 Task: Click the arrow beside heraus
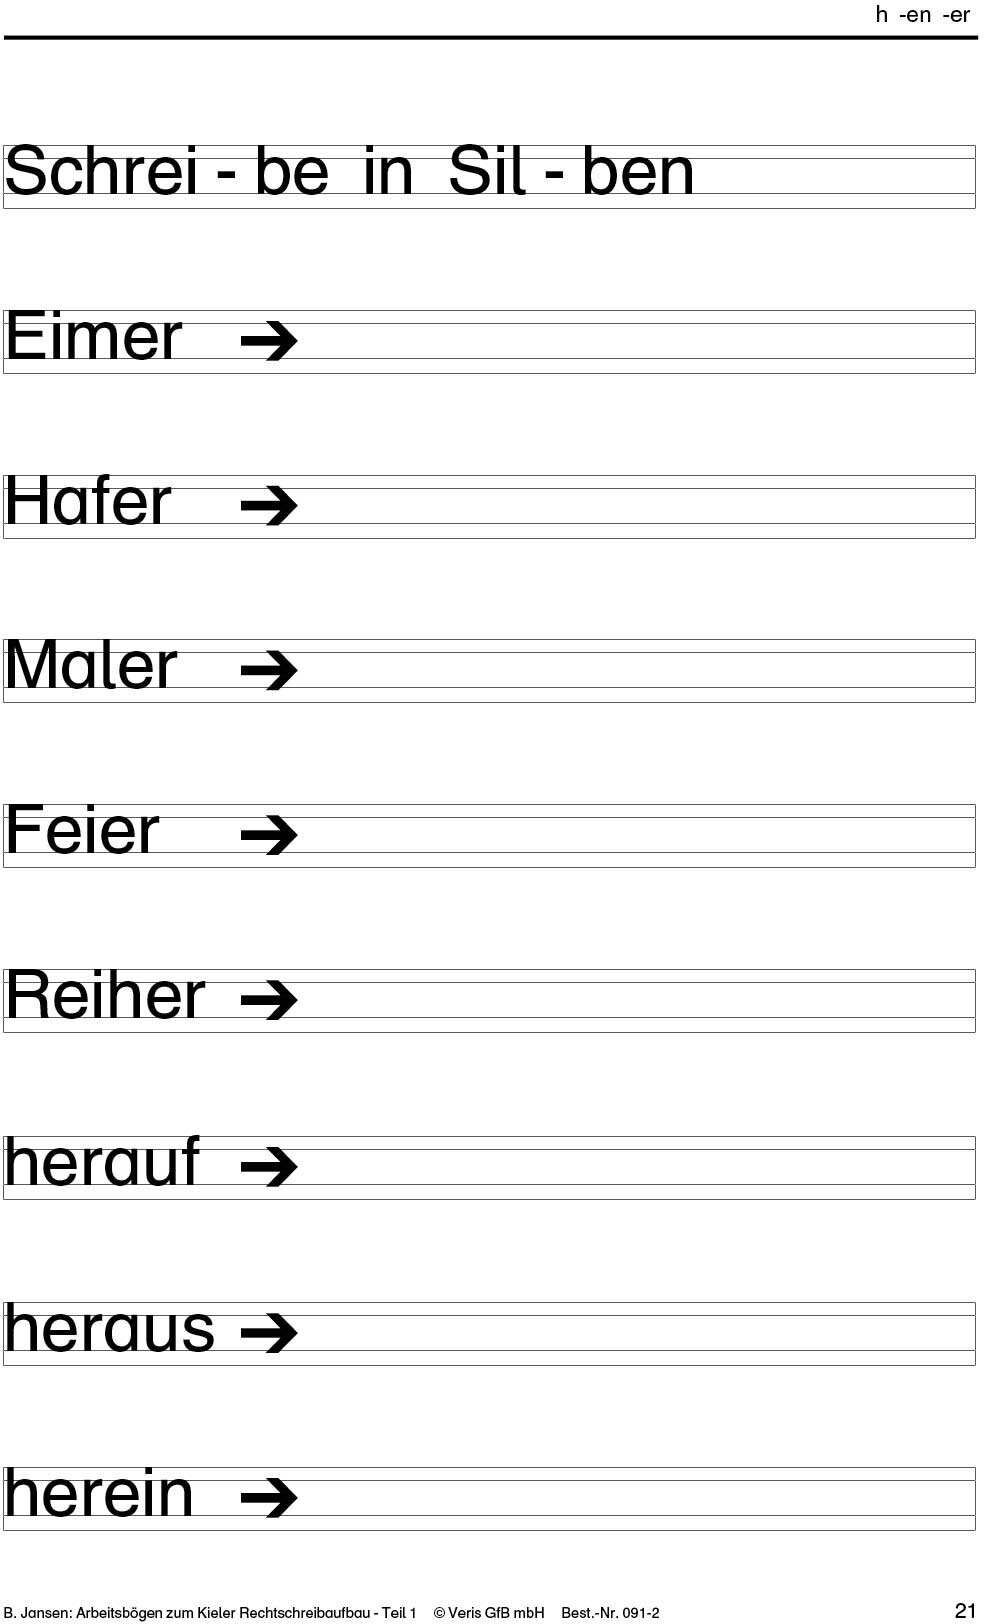pos(269,1332)
